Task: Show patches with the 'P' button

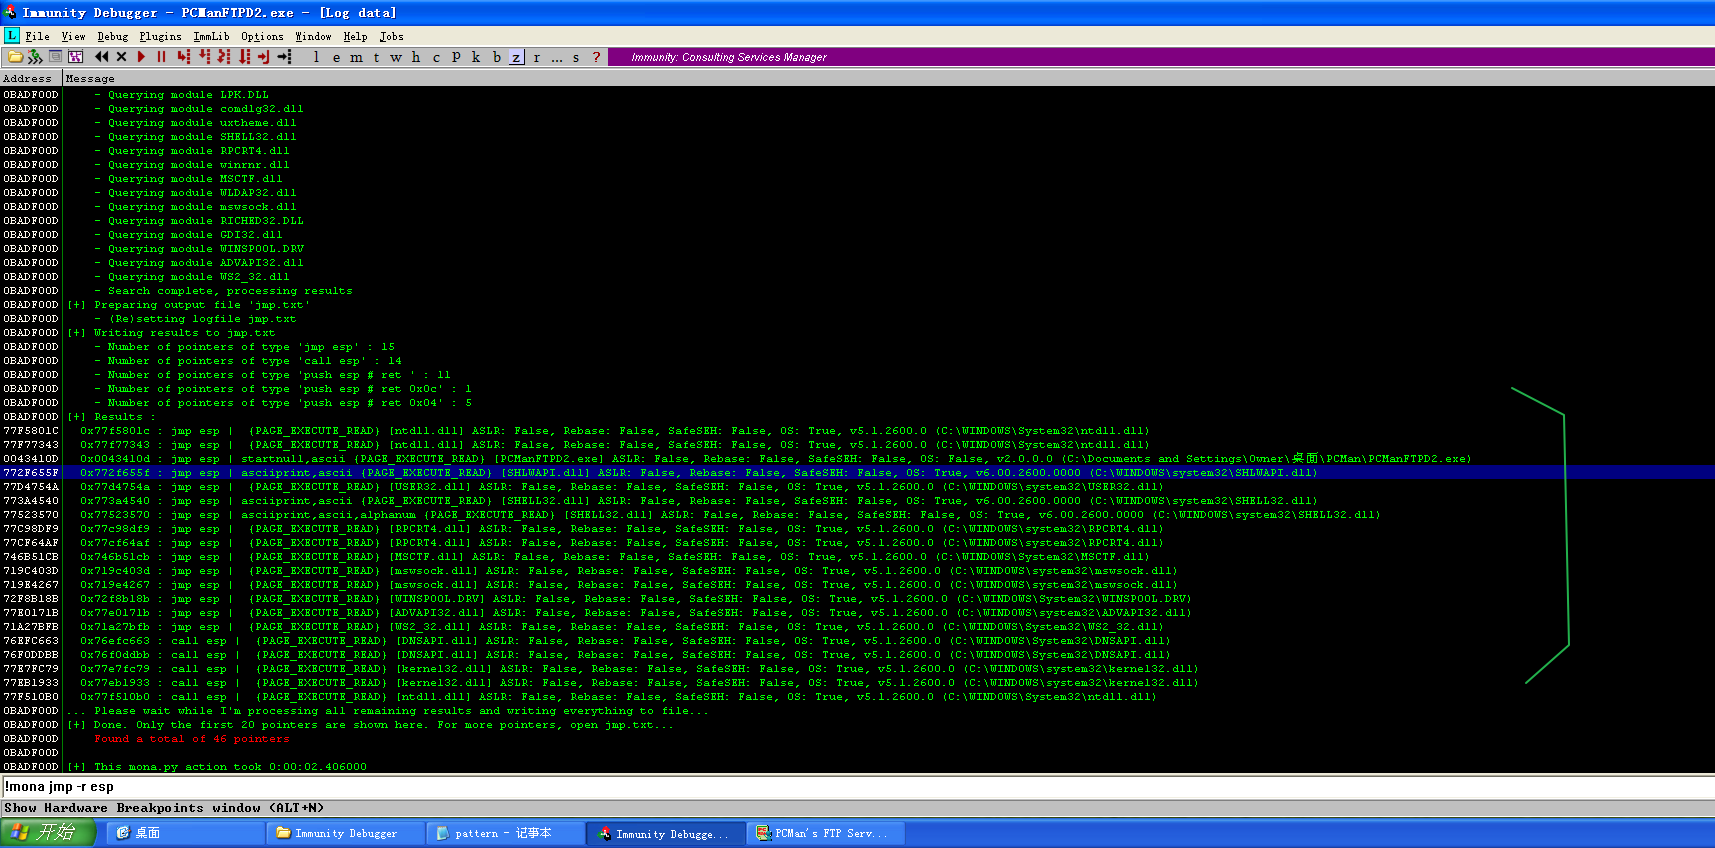Action: pyautogui.click(x=456, y=57)
